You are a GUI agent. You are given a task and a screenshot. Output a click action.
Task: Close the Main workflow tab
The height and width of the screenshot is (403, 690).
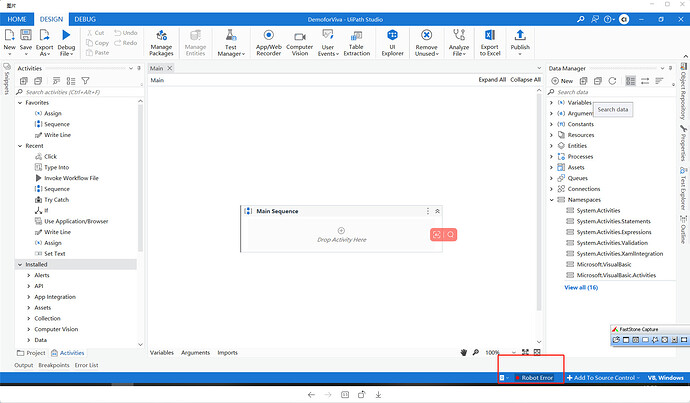pos(169,68)
